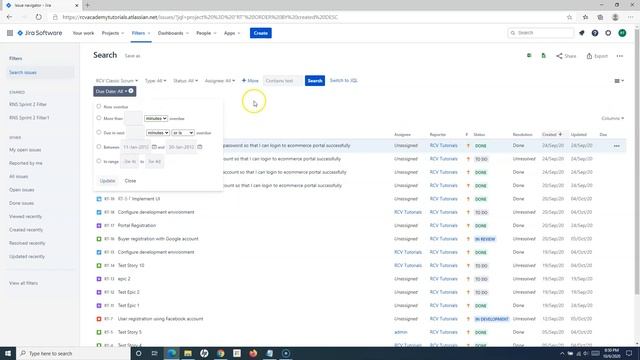Open Windows Start menu
Screen dimensions: 640x360
[8, 353]
